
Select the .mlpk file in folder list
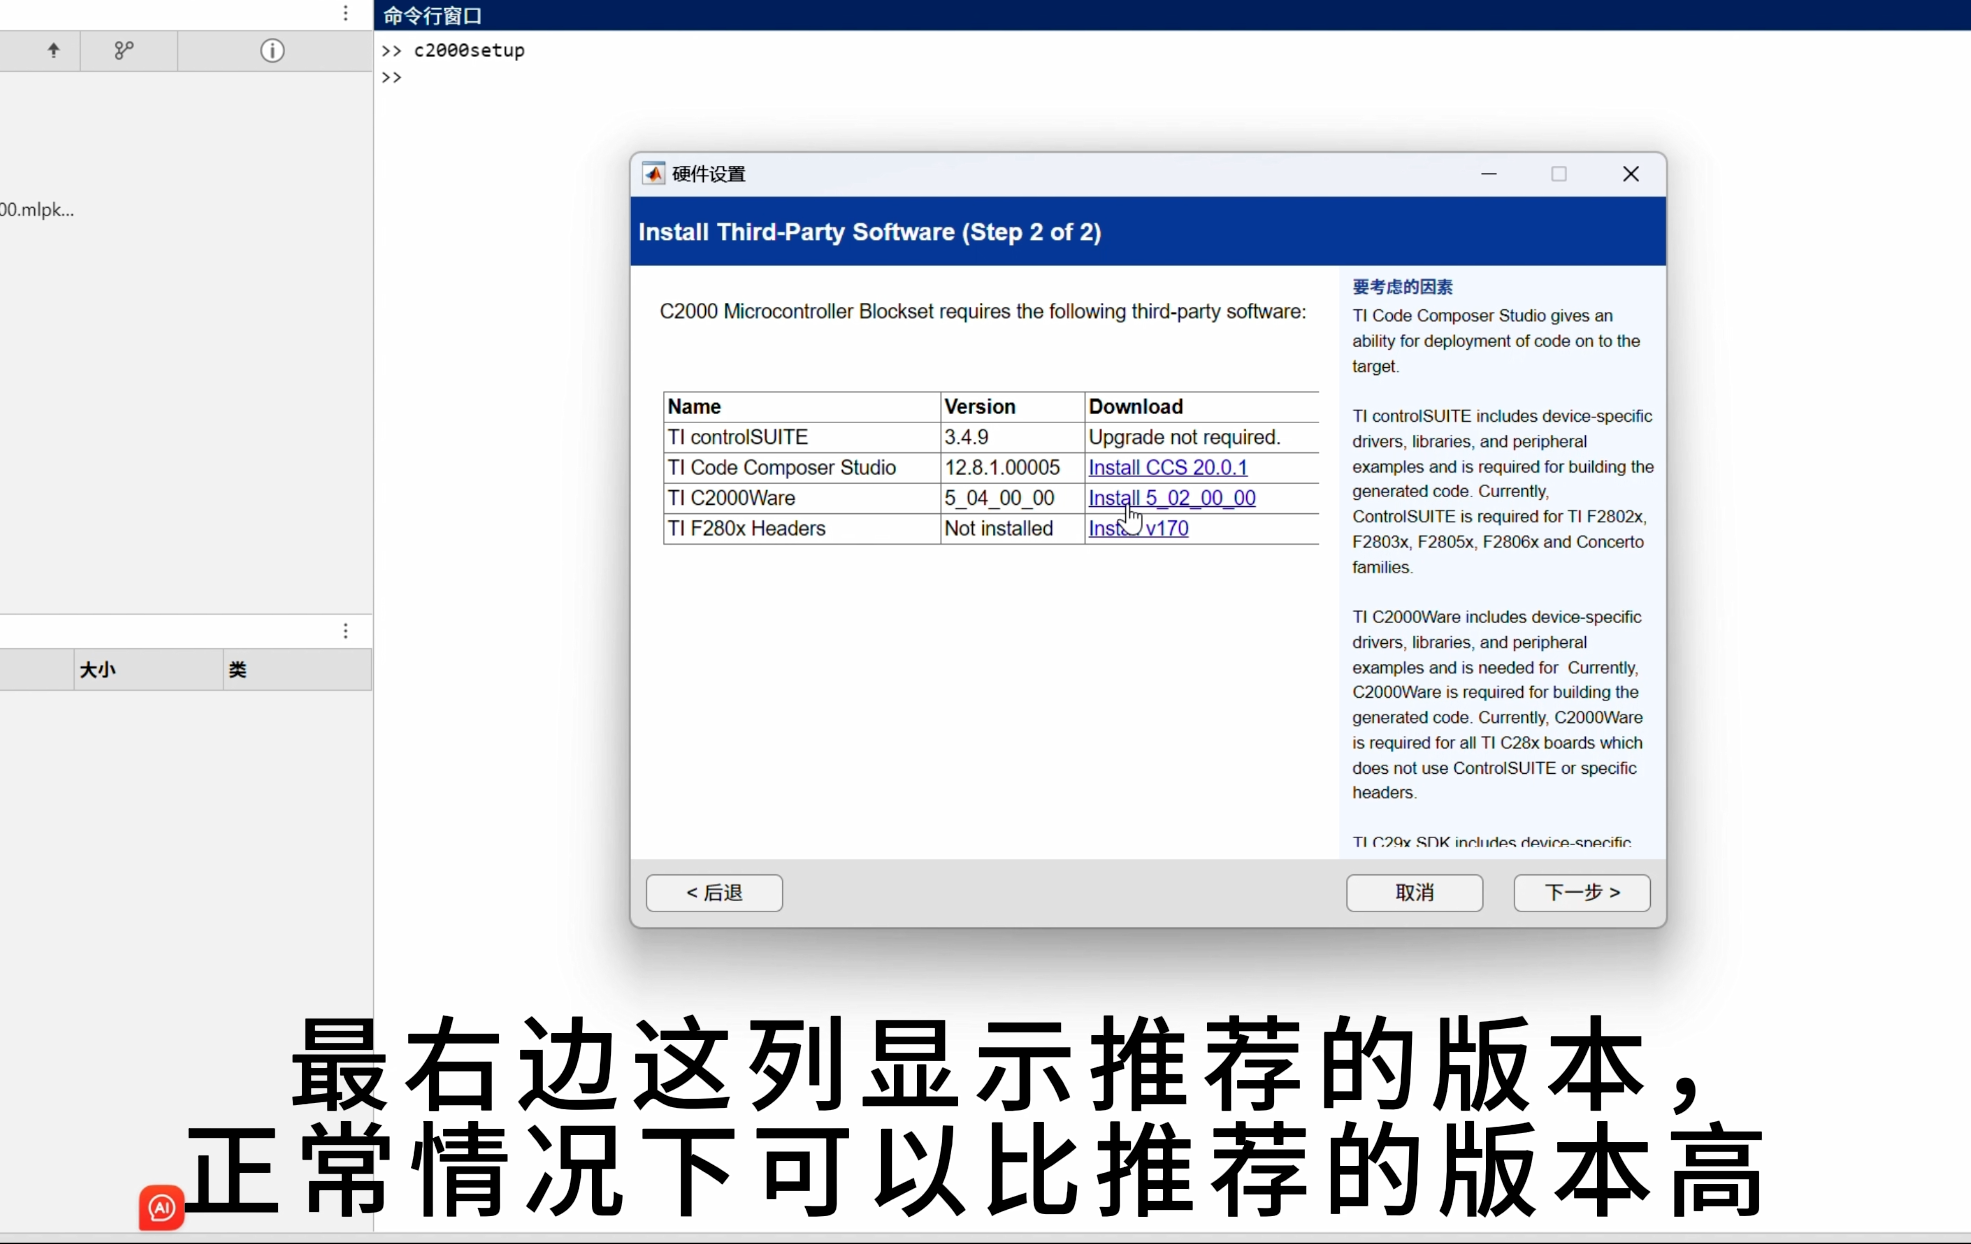coord(38,210)
